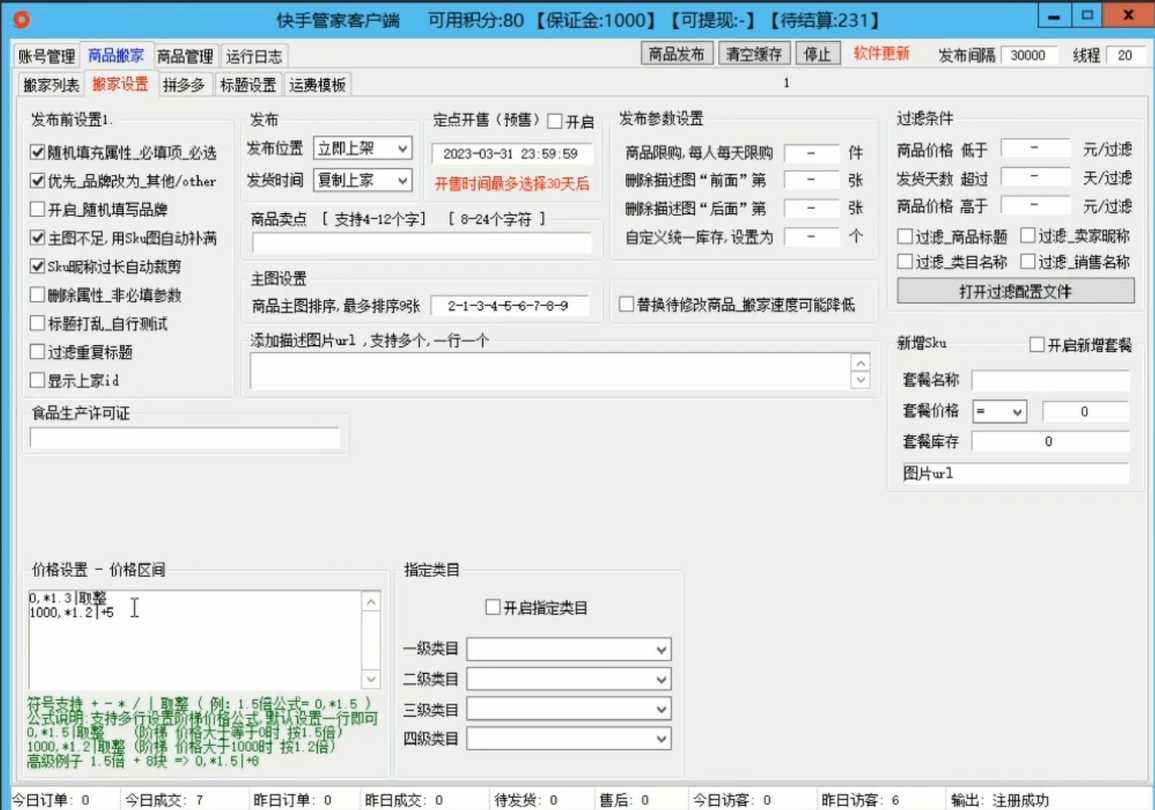This screenshot has width=1155, height=810.
Task: Switch to the 标题设置 sub-tab
Action: [x=248, y=85]
